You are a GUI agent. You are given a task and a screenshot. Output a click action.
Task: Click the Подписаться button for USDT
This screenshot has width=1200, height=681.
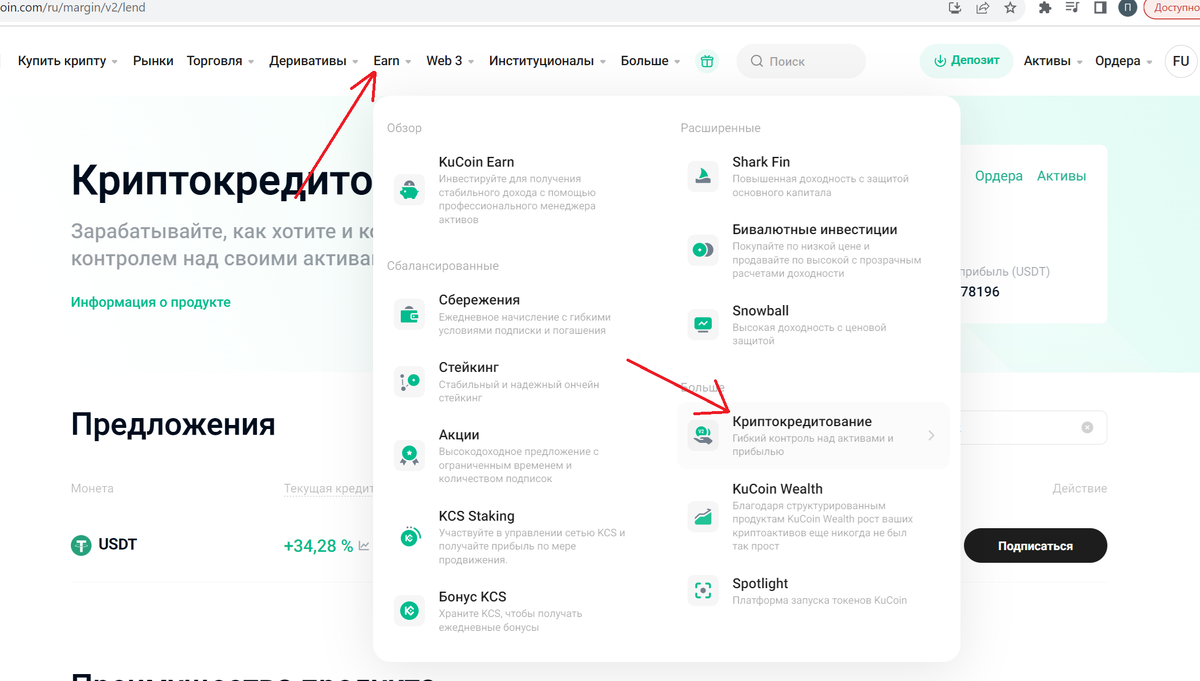point(1035,546)
